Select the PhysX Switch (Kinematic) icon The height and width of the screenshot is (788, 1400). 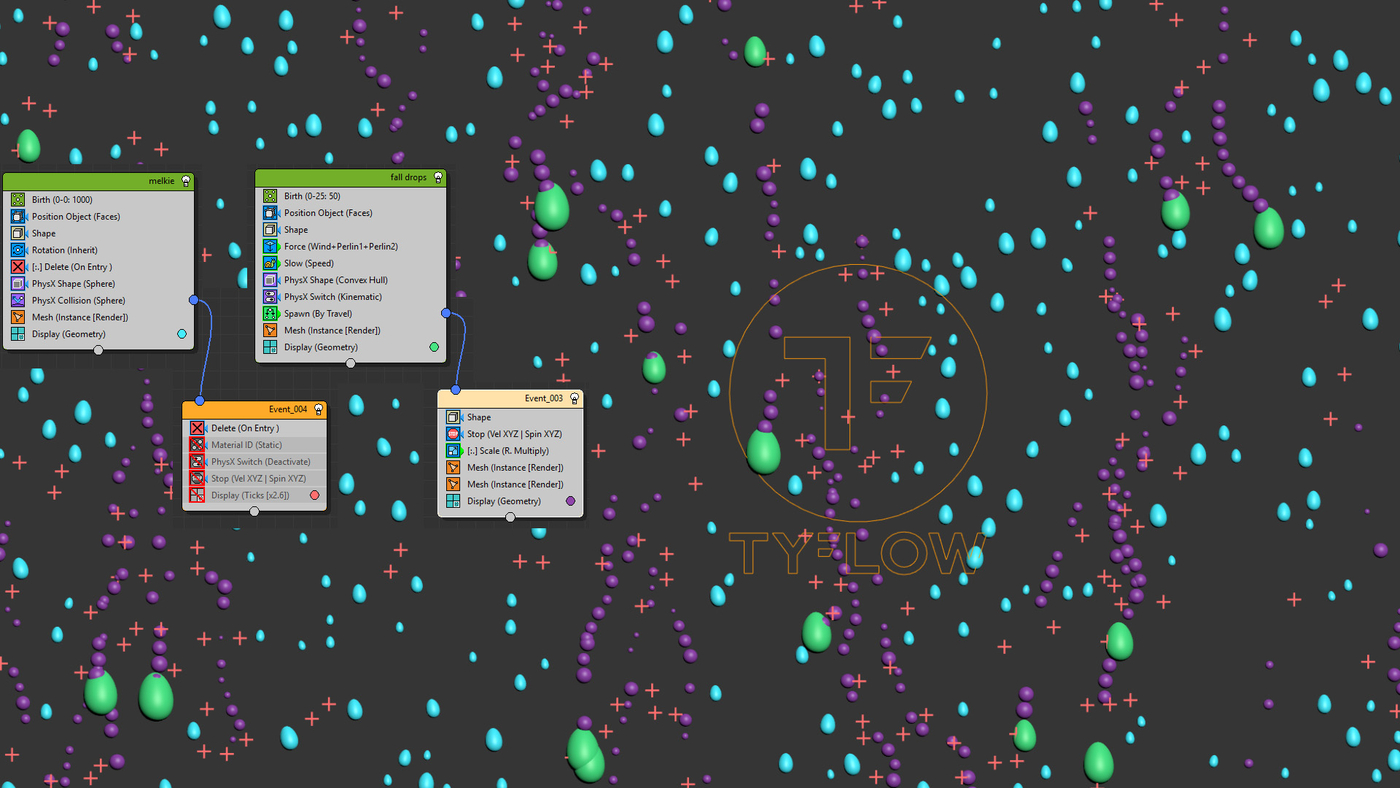(x=270, y=297)
